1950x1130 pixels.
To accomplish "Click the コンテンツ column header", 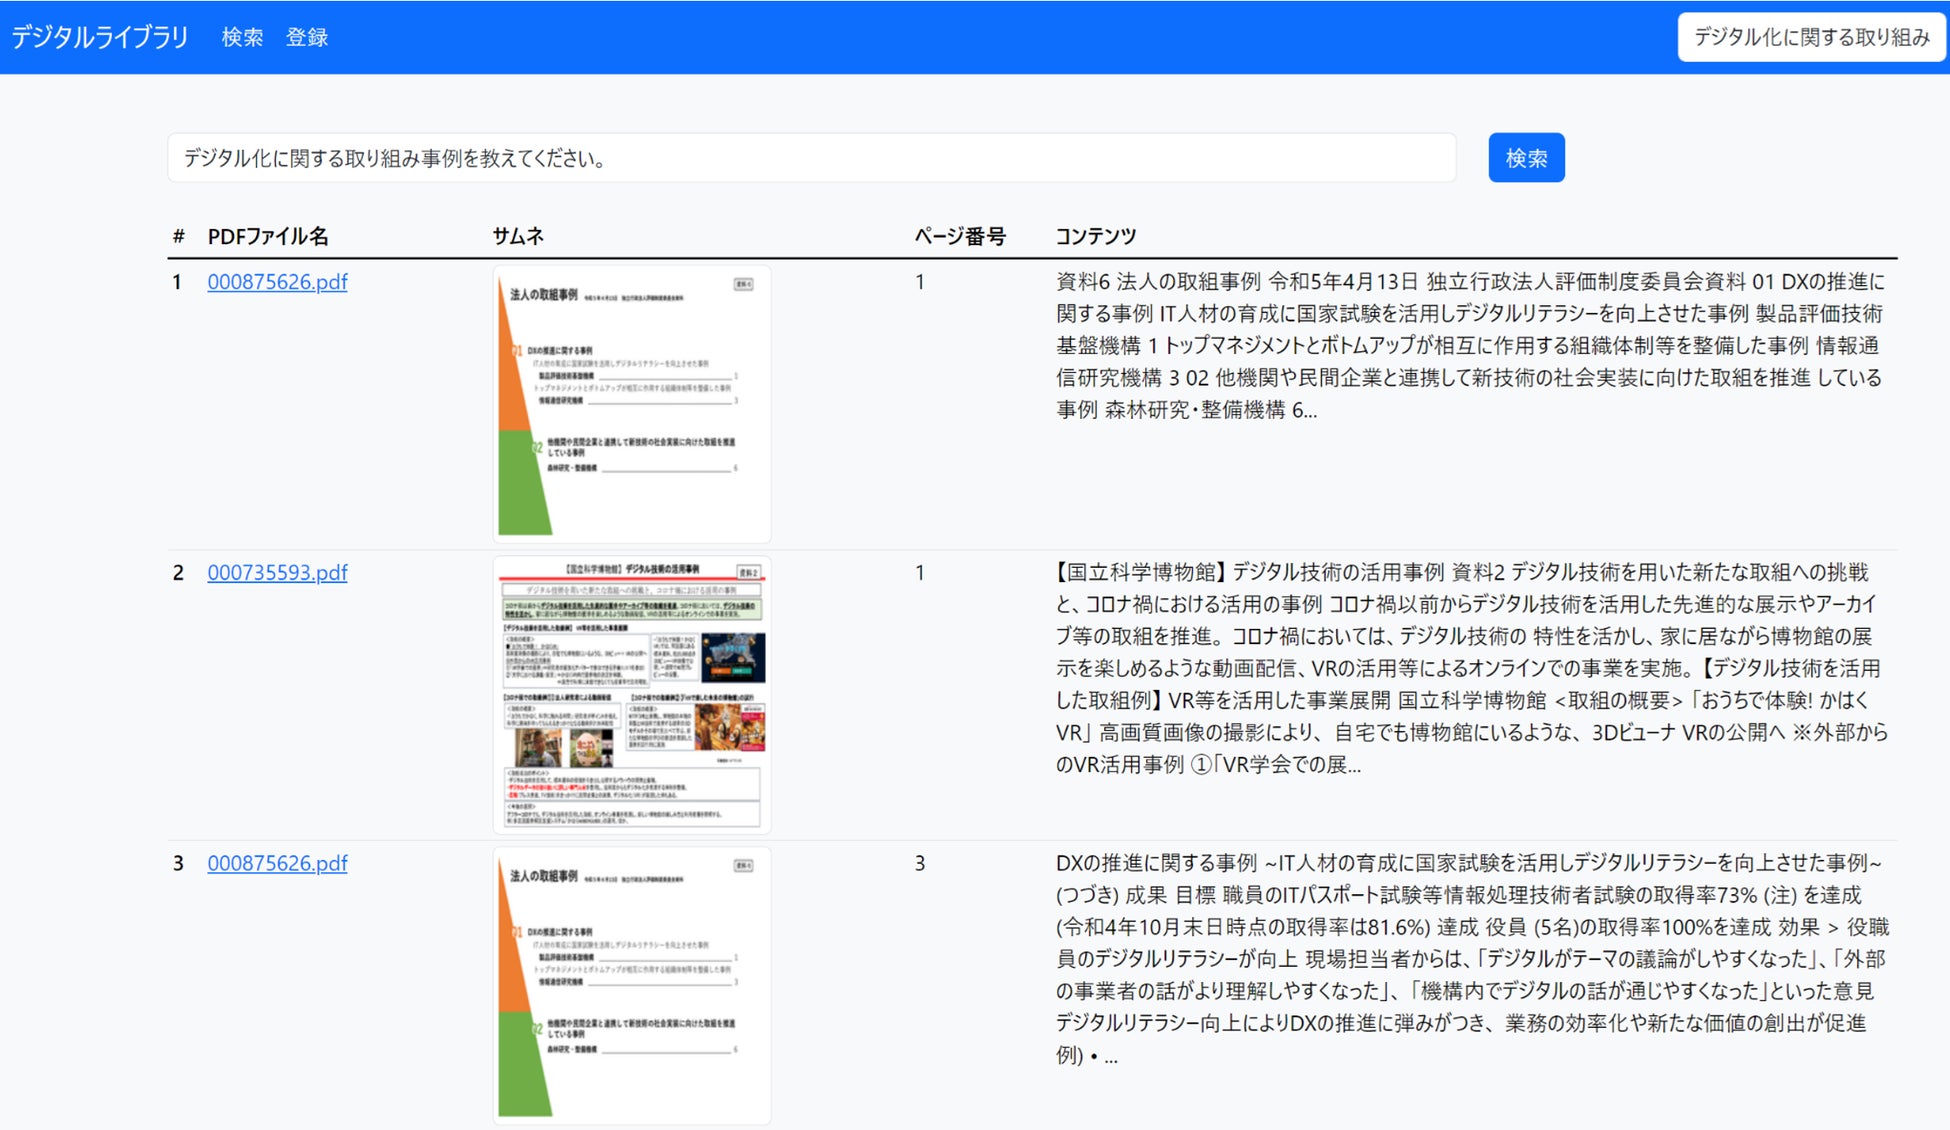I will [1095, 236].
